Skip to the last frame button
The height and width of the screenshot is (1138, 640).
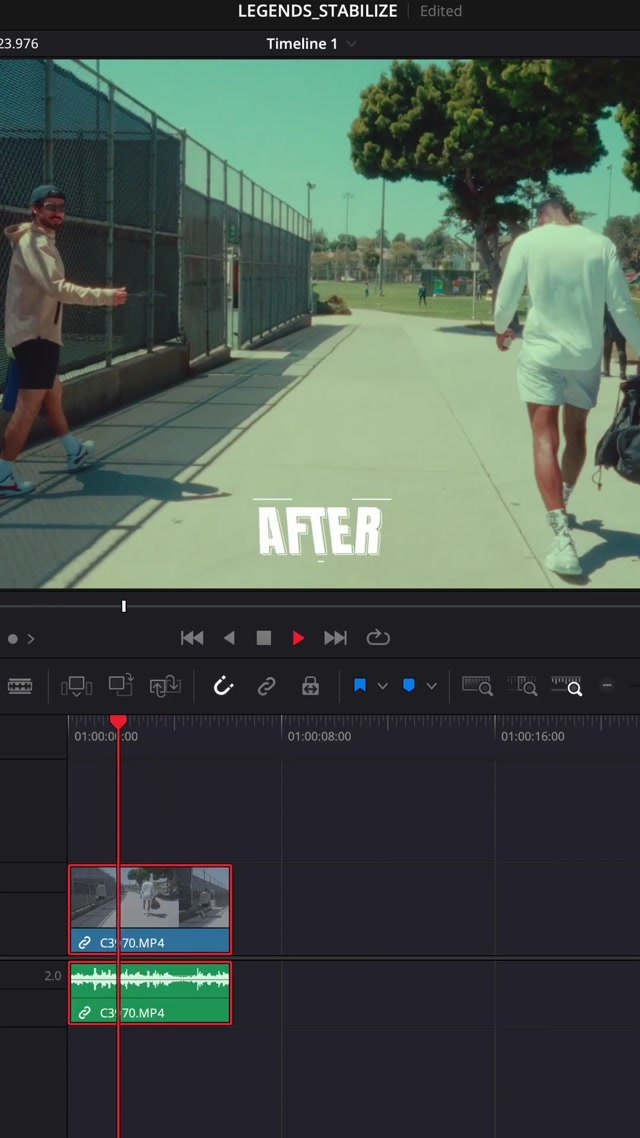tap(336, 638)
